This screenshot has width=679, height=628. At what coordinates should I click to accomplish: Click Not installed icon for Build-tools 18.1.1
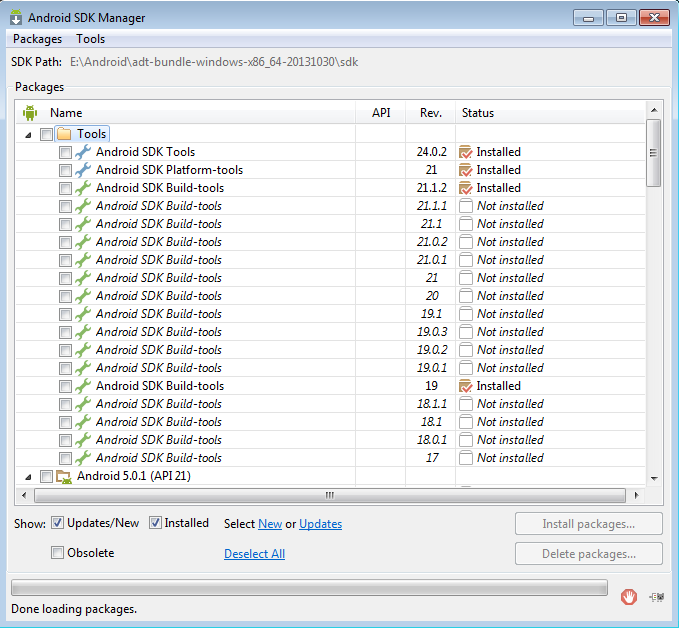(x=466, y=404)
